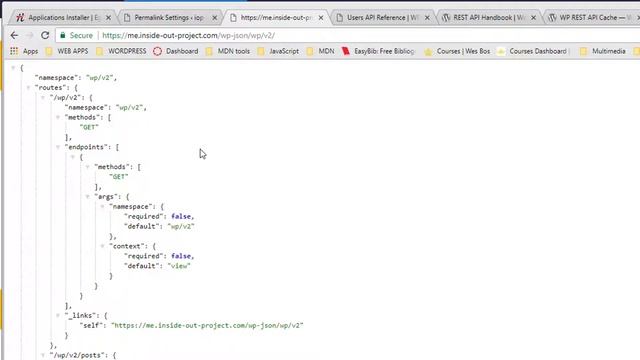The height and width of the screenshot is (360, 640).
Task: Collapse the "context" args object
Action: [x=102, y=246]
